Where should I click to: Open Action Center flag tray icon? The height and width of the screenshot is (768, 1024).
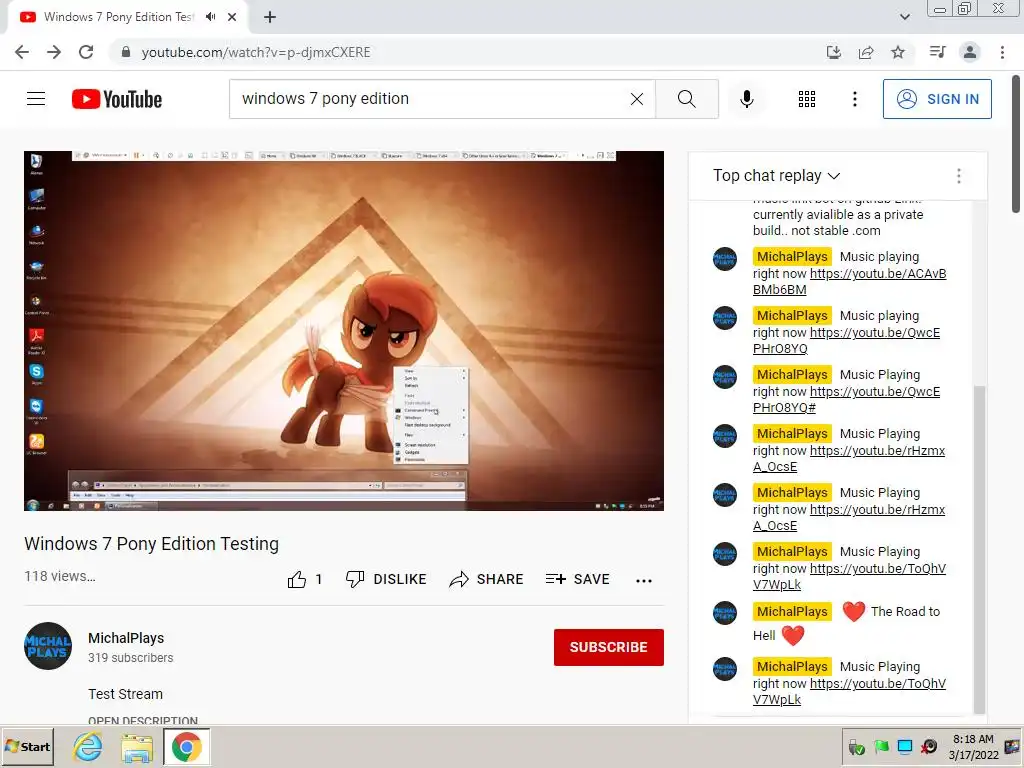(881, 746)
